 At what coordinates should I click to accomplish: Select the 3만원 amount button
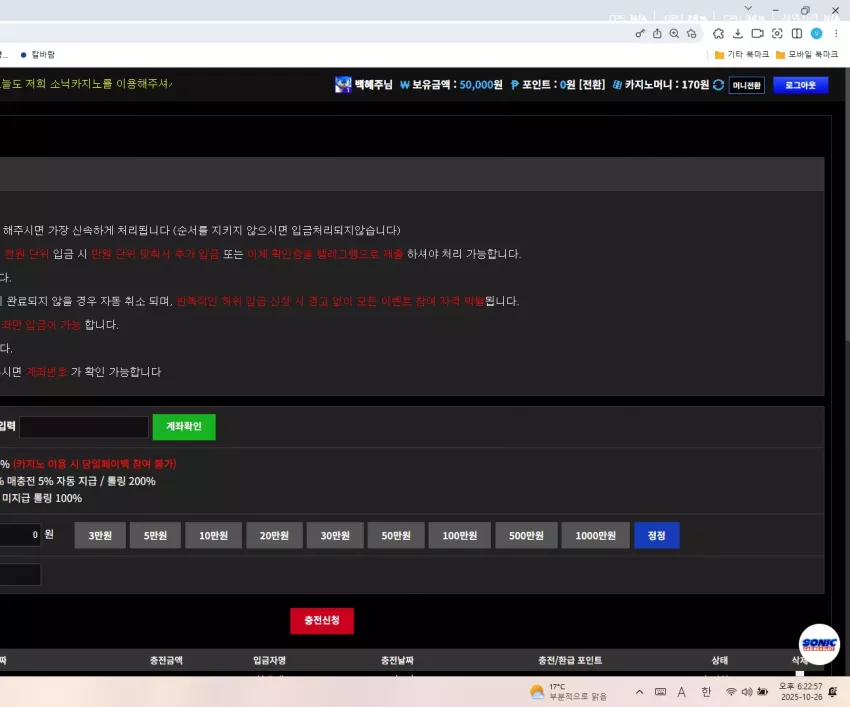[100, 536]
